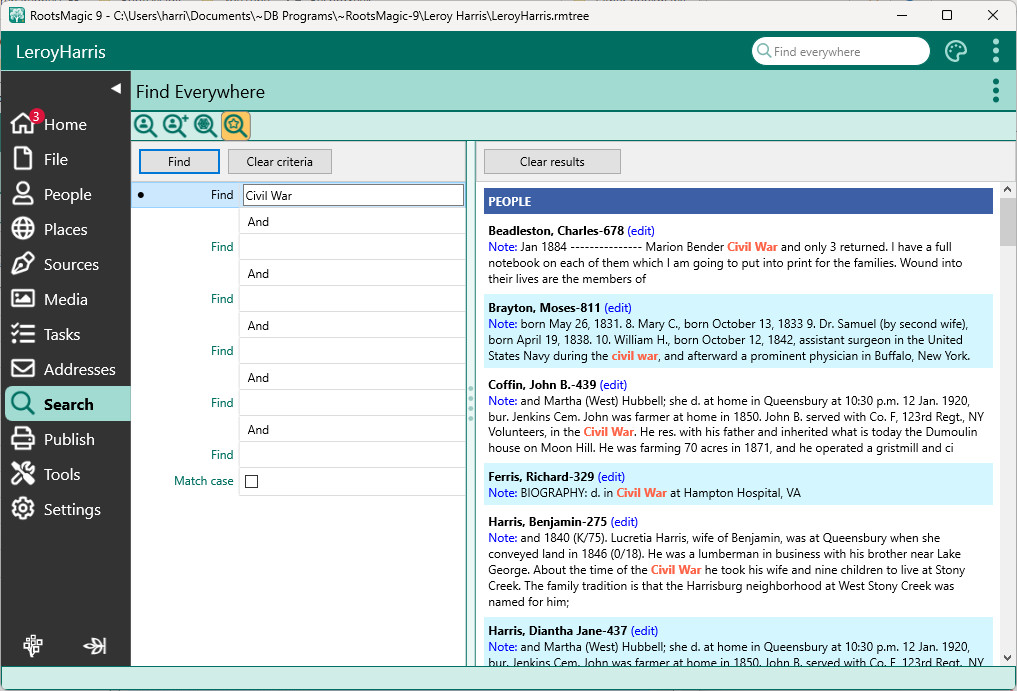This screenshot has width=1017, height=691.
Task: Open the first And operator dropdown
Action: tap(352, 222)
